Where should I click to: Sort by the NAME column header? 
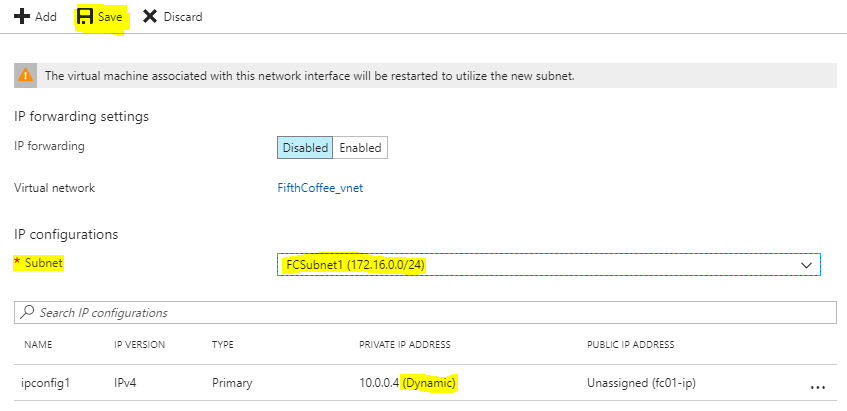[x=38, y=345]
